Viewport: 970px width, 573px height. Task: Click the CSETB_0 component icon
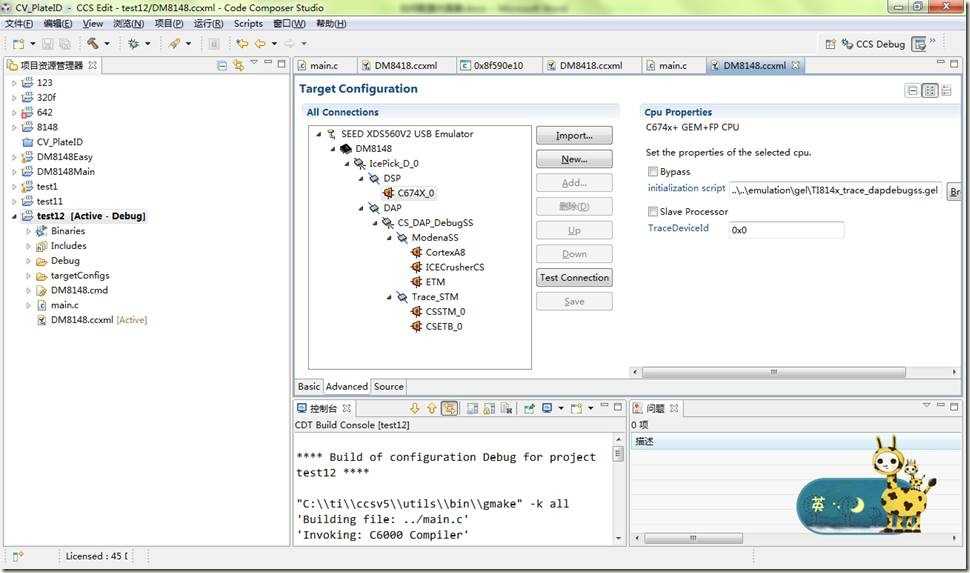point(416,327)
